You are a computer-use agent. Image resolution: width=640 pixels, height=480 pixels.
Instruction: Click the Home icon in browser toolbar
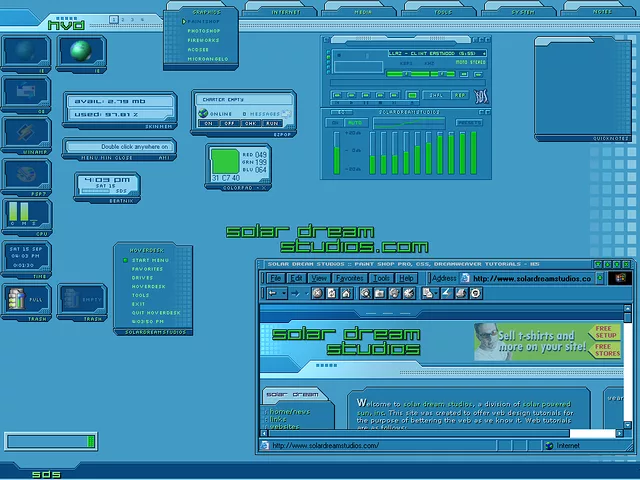(x=345, y=293)
